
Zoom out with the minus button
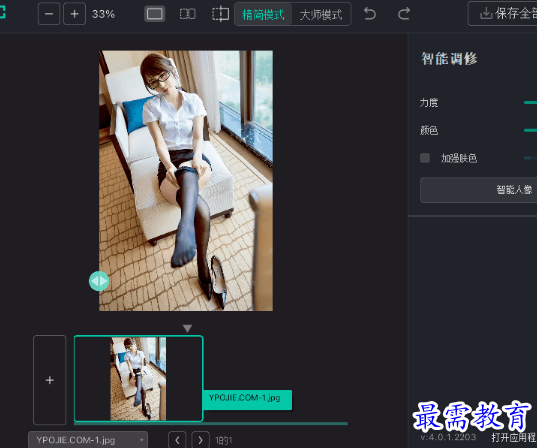[49, 14]
